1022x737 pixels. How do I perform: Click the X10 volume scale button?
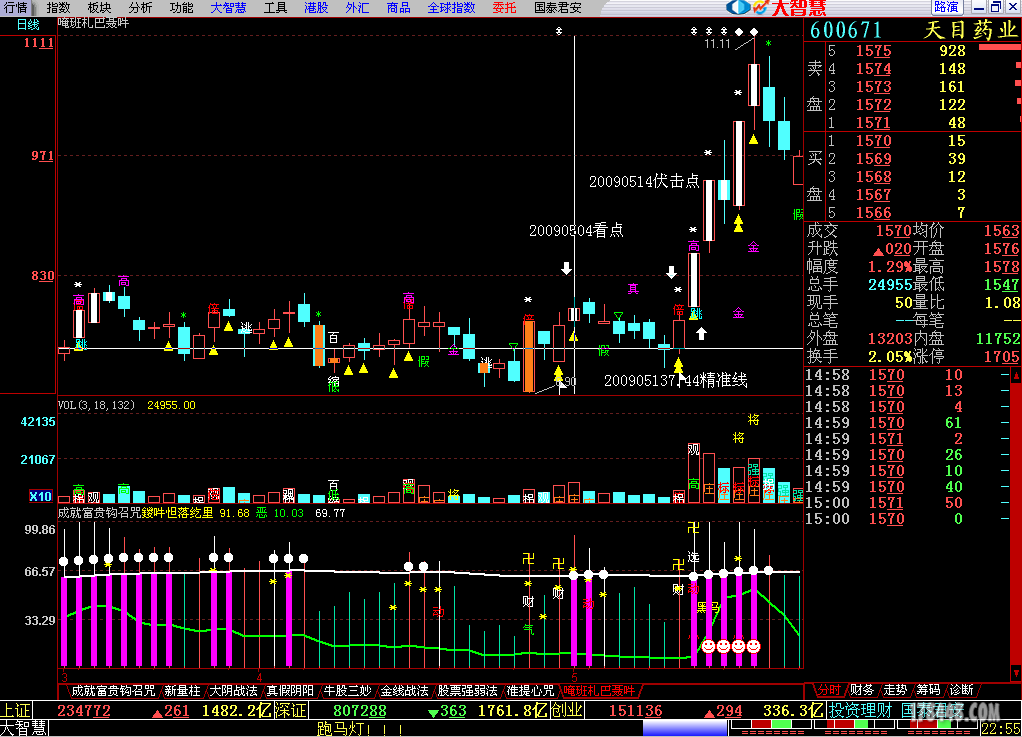click(40, 497)
